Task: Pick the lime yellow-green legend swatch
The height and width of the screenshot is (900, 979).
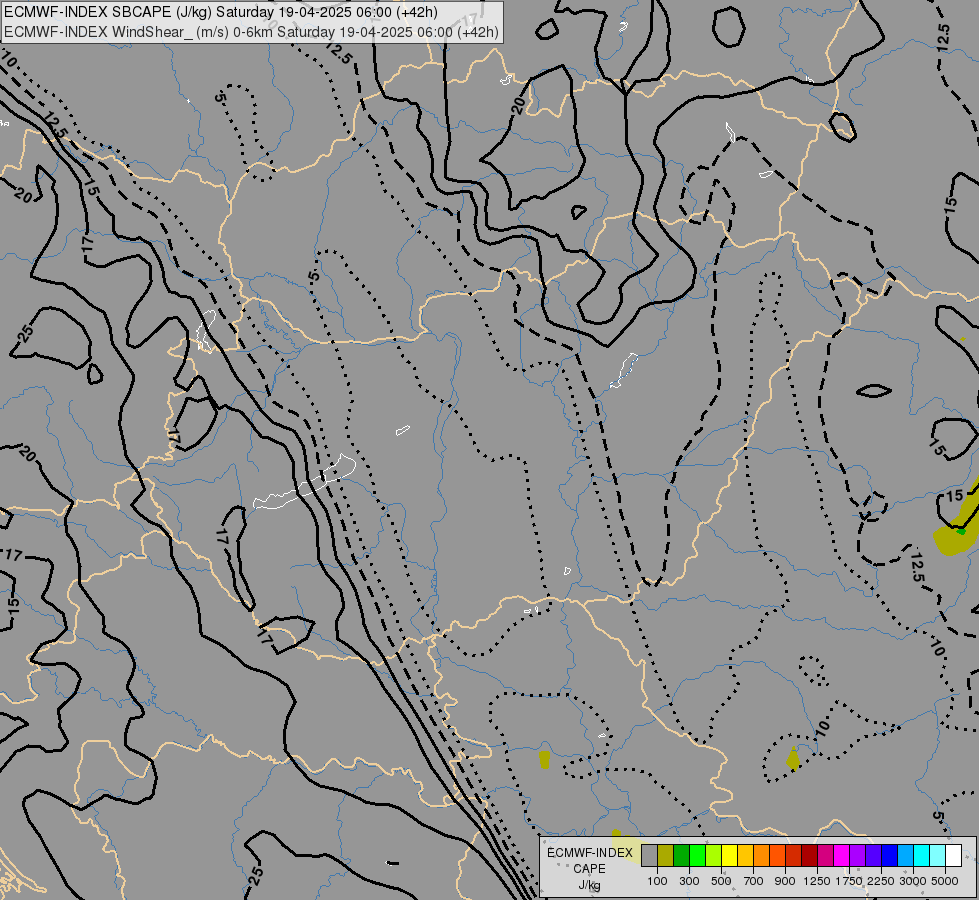Action: (713, 856)
